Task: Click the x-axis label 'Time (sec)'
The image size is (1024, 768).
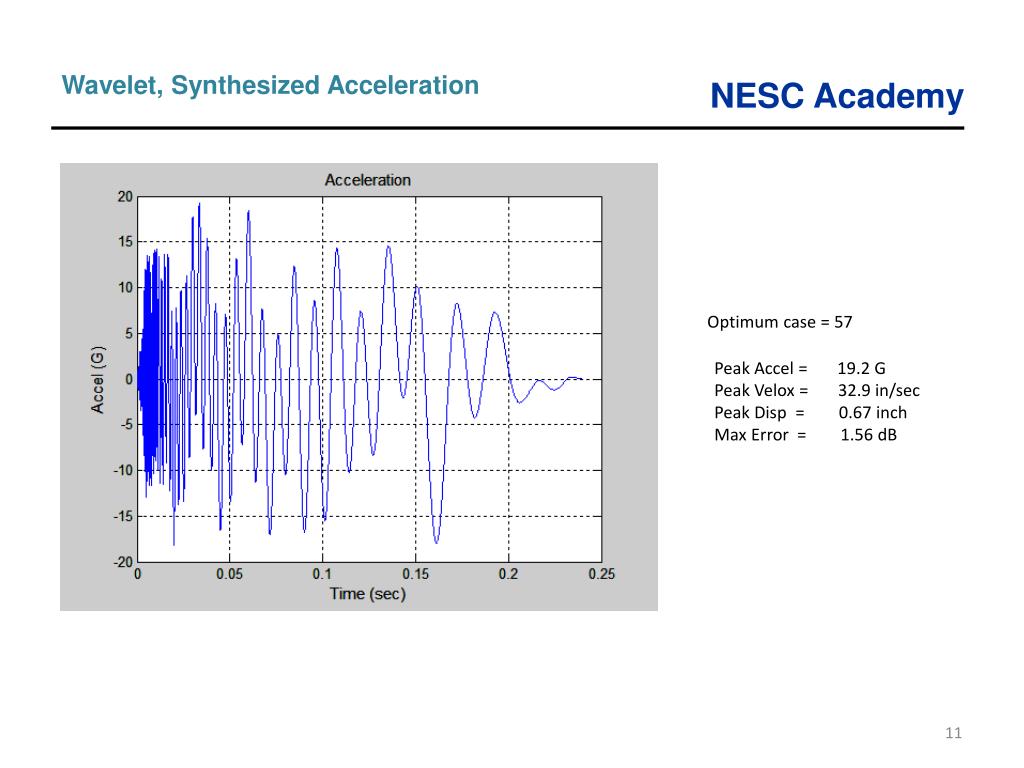Action: [x=368, y=594]
